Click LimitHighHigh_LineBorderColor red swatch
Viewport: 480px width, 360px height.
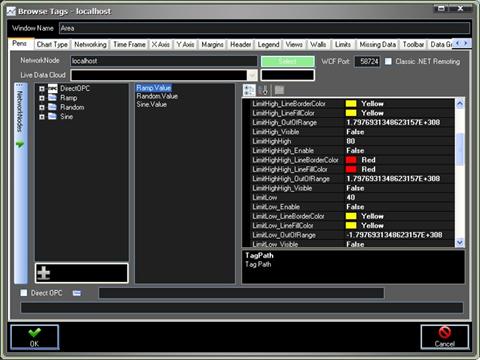click(x=351, y=160)
